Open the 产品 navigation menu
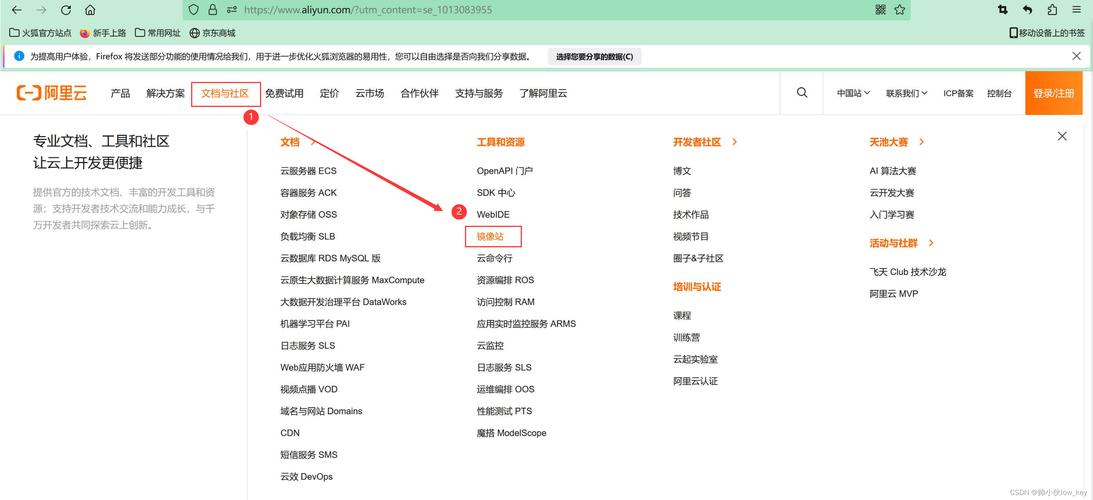This screenshot has height=500, width=1093. (120, 93)
